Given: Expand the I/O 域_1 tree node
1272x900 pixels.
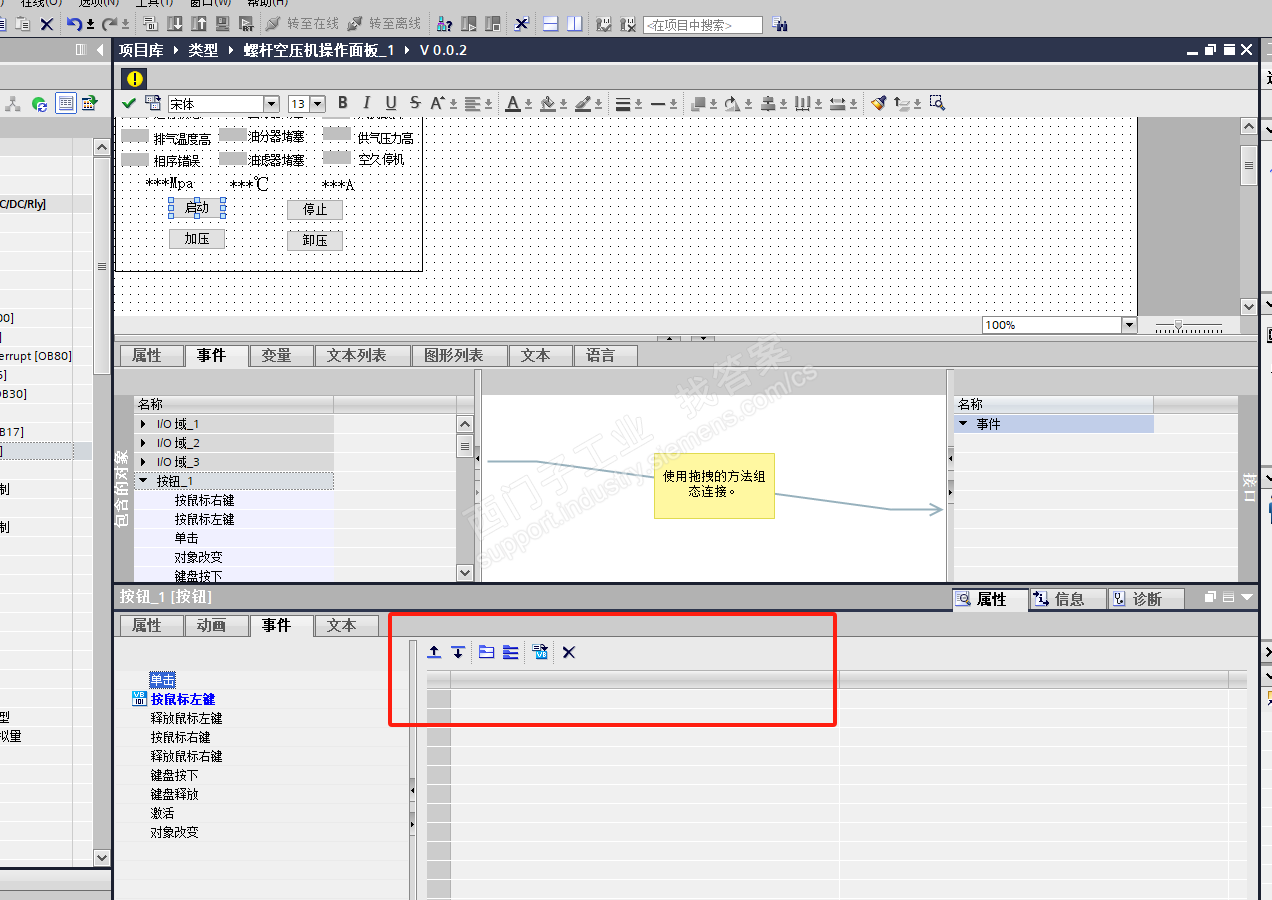Looking at the screenshot, I should pos(144,424).
